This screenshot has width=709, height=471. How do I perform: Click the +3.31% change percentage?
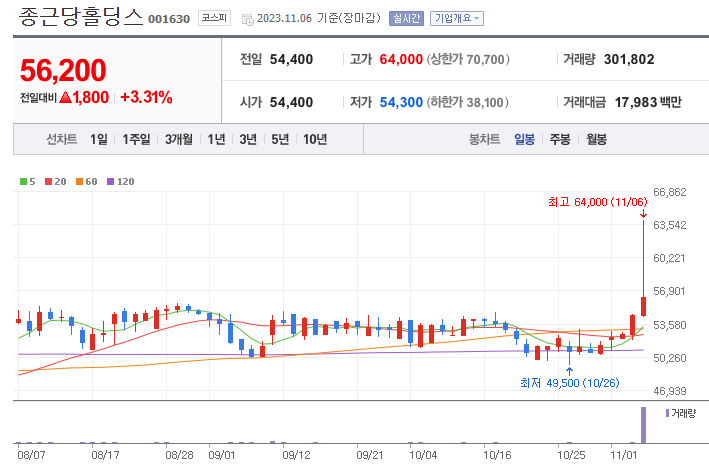[x=146, y=97]
